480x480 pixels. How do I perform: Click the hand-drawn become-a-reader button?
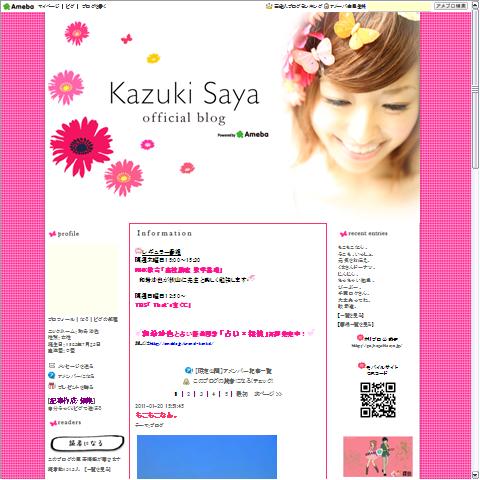(x=87, y=443)
